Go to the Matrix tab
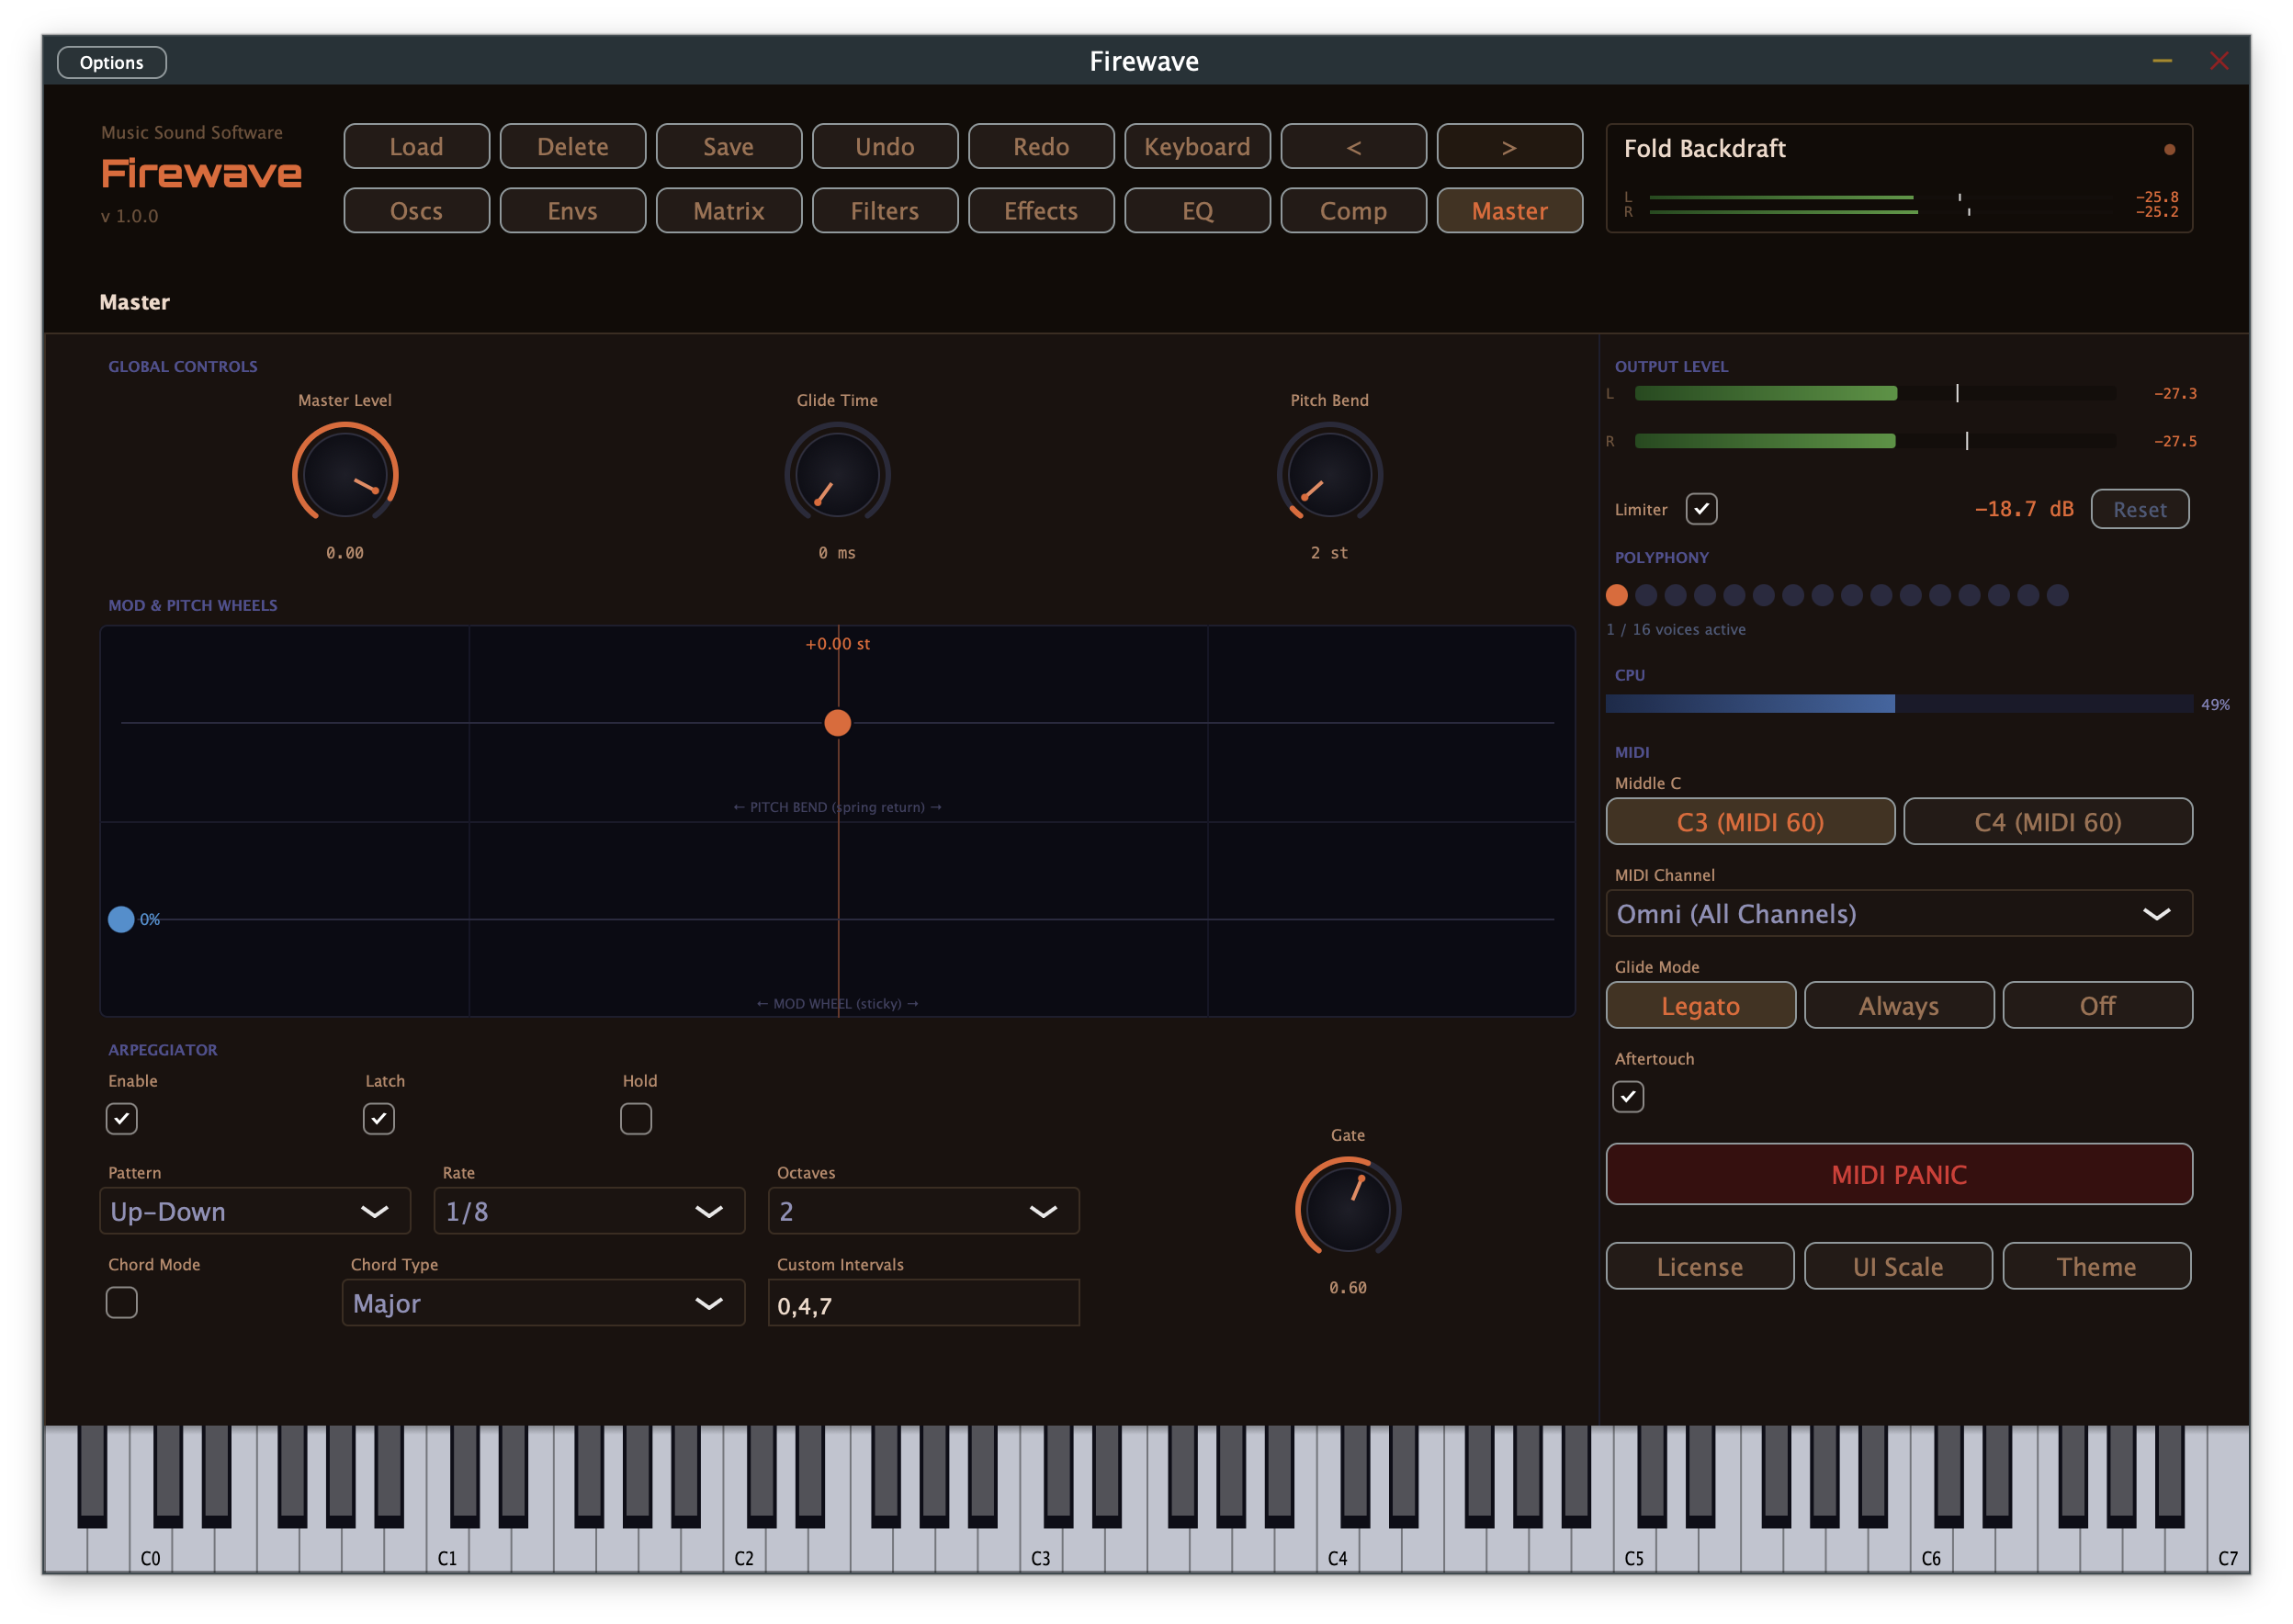The image size is (2293, 1624). point(728,211)
